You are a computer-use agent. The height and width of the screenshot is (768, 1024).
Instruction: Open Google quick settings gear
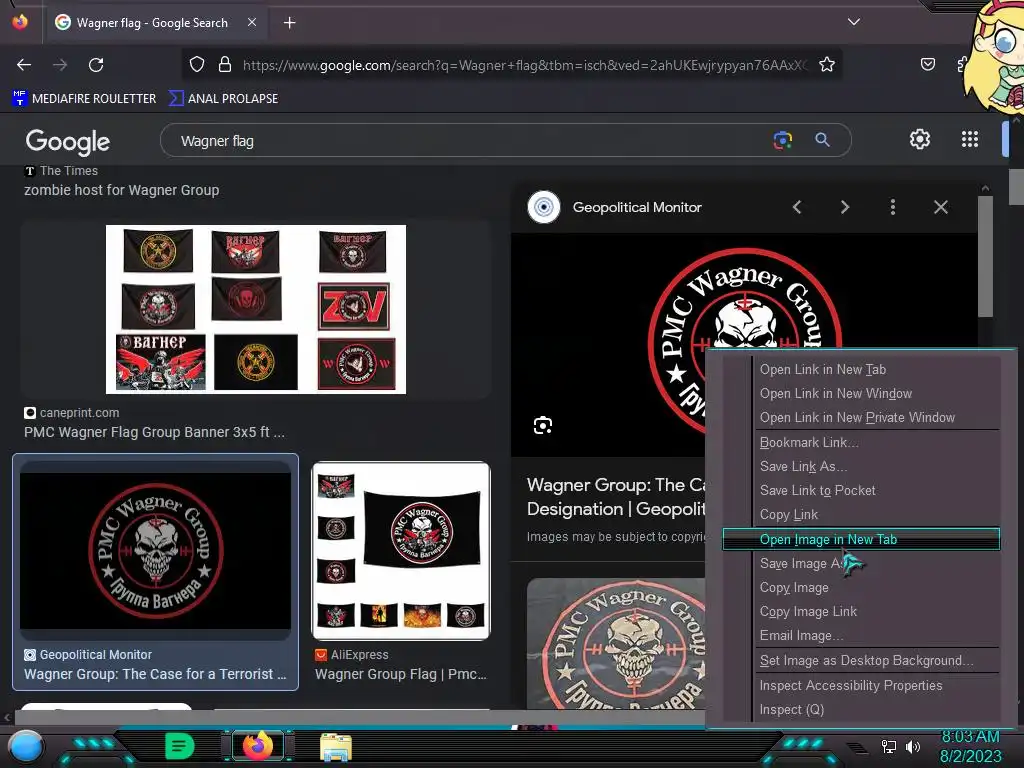click(x=920, y=139)
